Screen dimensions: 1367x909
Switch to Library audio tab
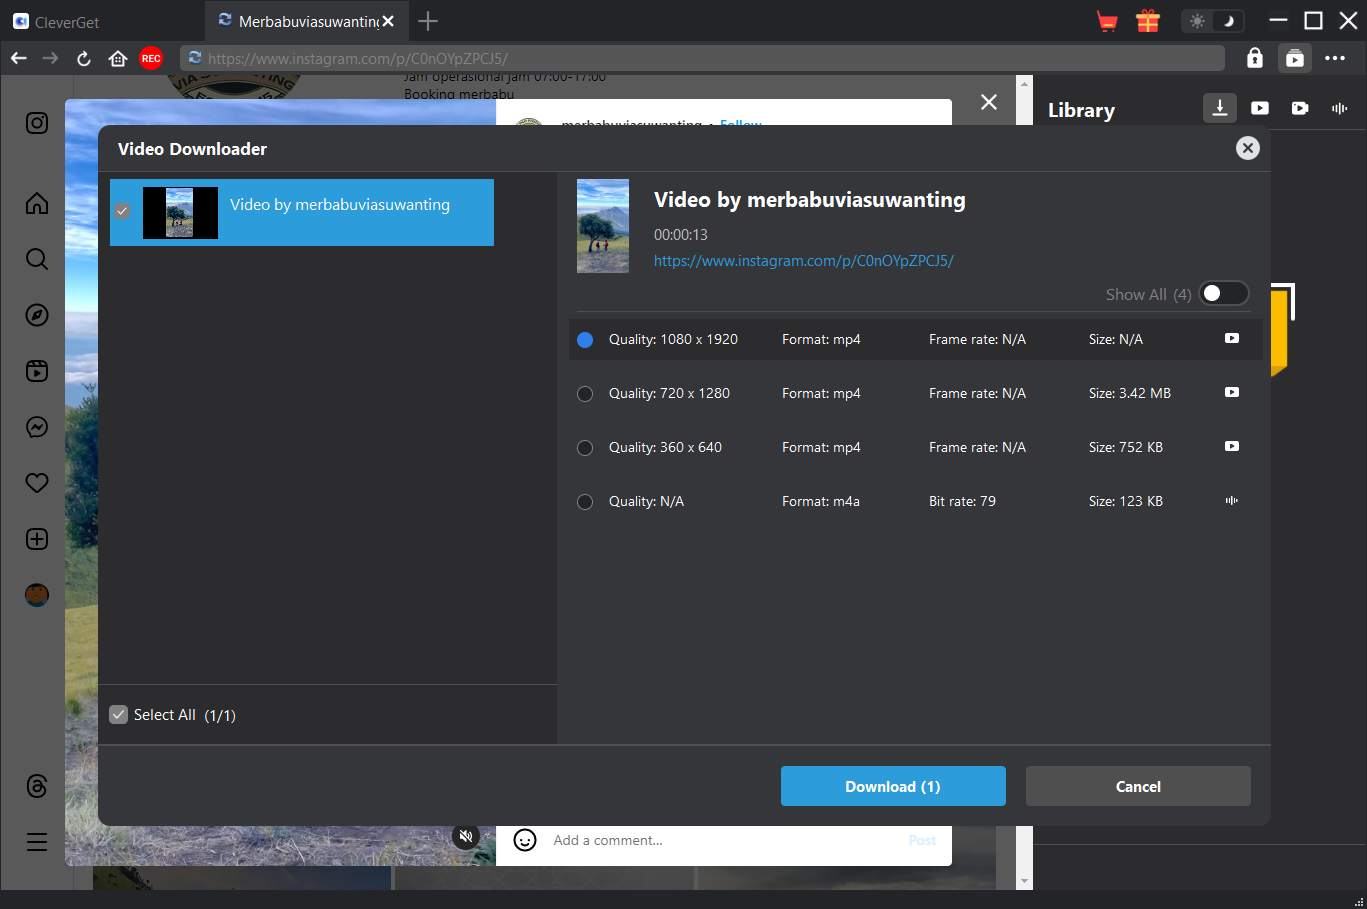[1340, 108]
